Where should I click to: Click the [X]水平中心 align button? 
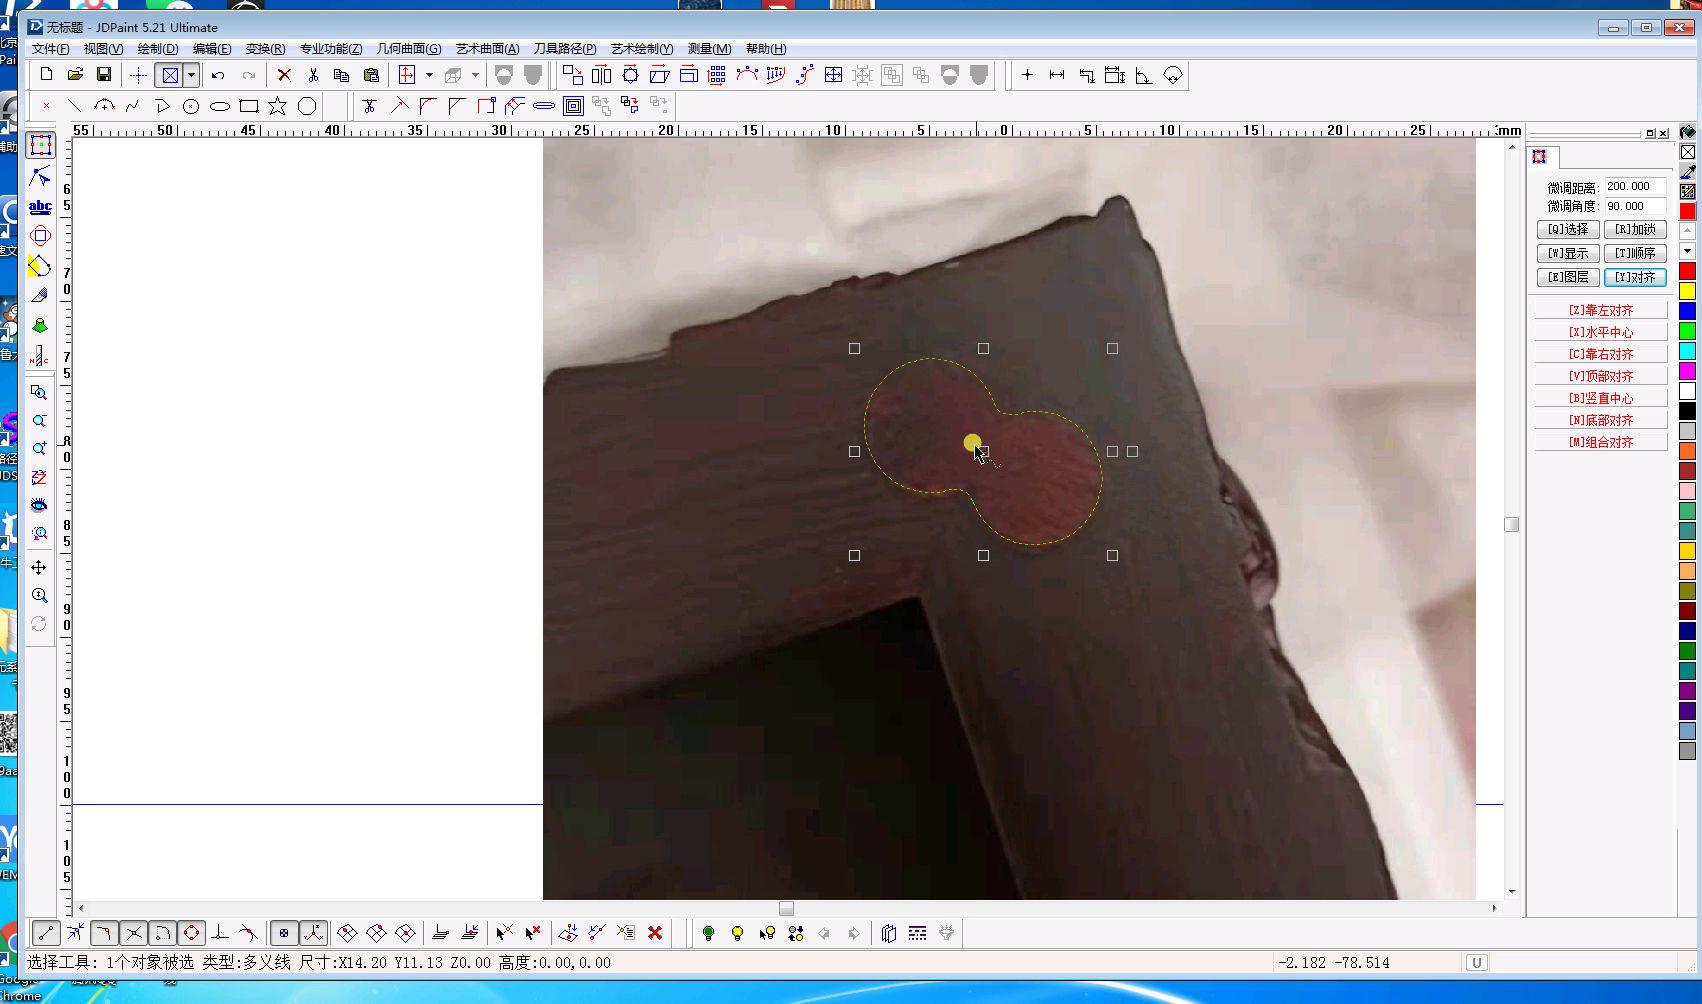pos(1600,332)
